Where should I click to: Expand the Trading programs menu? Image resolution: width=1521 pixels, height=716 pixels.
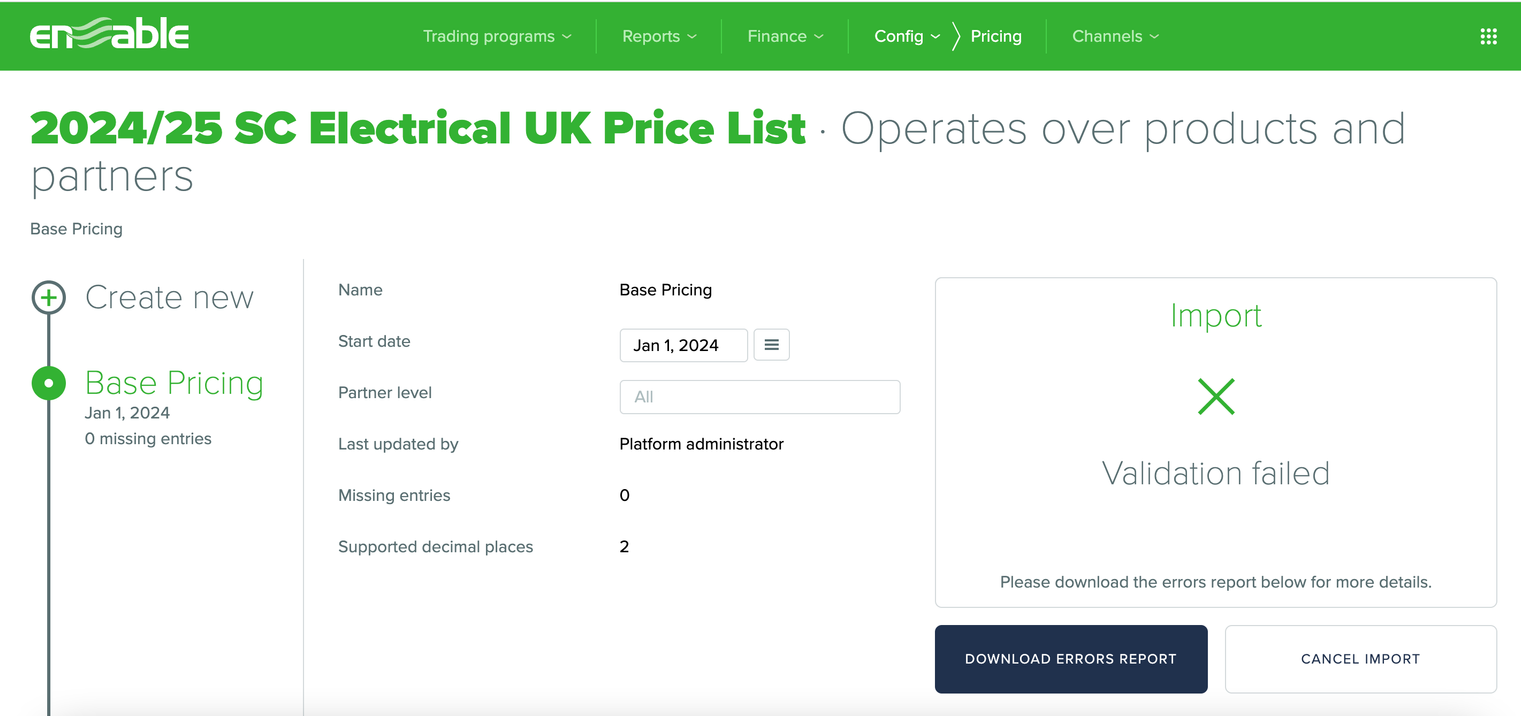click(x=497, y=37)
